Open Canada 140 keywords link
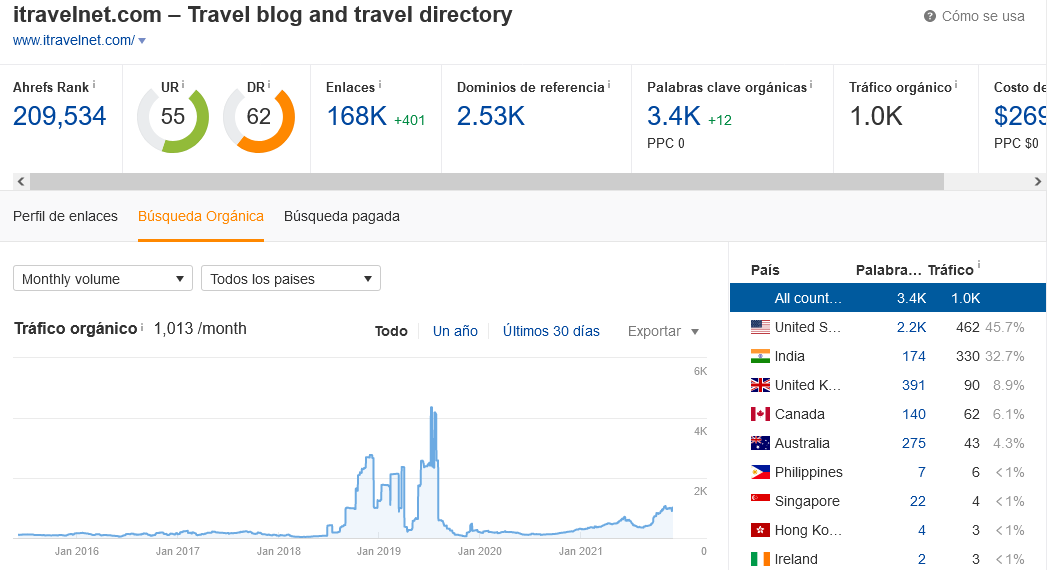The width and height of the screenshot is (1051, 570). pyautogui.click(x=914, y=414)
